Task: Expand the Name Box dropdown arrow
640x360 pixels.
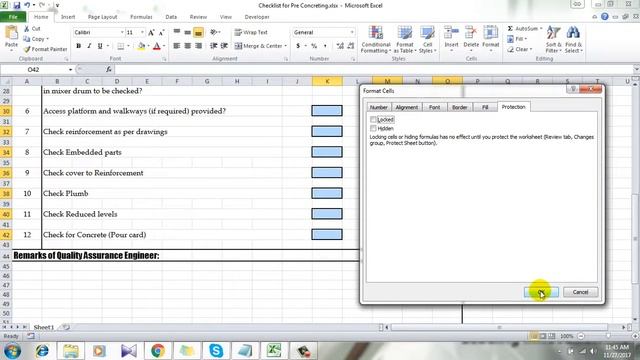Action: (x=70, y=70)
